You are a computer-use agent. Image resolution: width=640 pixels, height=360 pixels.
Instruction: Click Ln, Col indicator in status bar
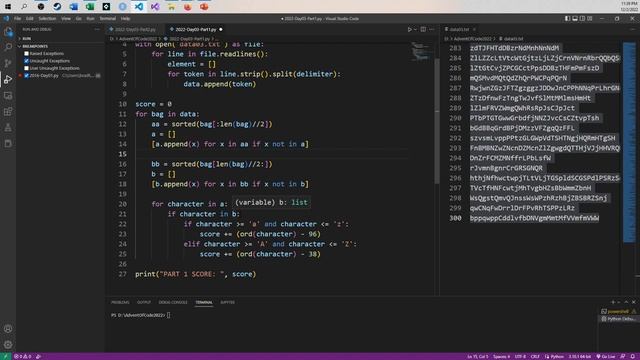click(x=478, y=356)
